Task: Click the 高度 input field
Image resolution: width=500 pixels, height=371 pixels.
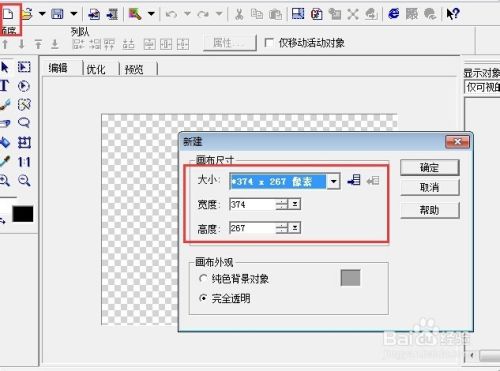Action: click(253, 228)
